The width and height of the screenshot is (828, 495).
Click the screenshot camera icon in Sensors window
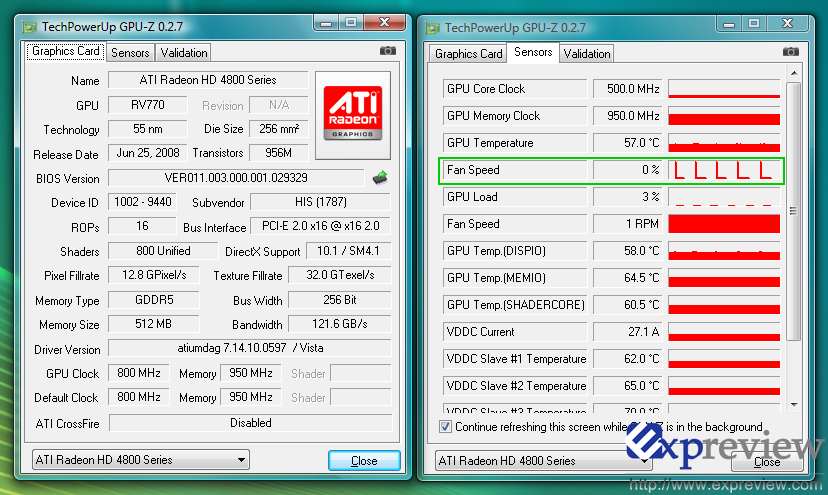click(x=791, y=51)
